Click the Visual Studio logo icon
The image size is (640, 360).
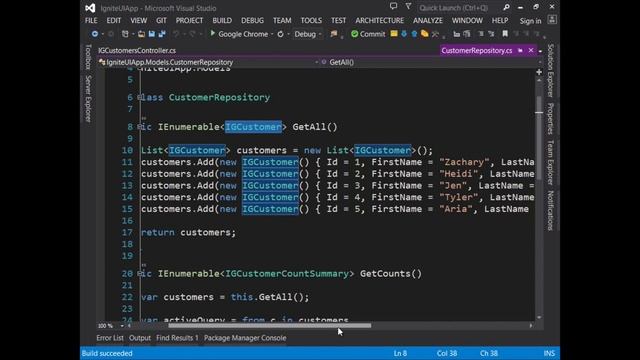(90, 8)
